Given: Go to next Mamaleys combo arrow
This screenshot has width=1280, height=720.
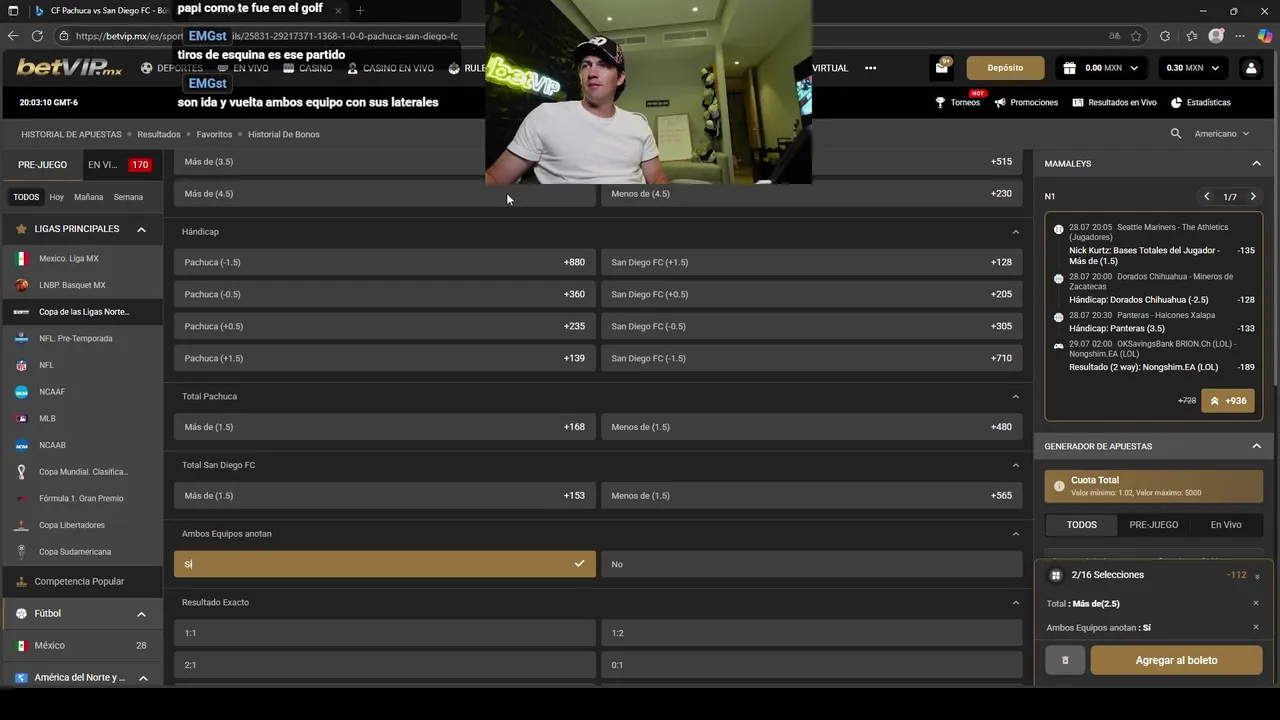Looking at the screenshot, I should pos(1253,197).
